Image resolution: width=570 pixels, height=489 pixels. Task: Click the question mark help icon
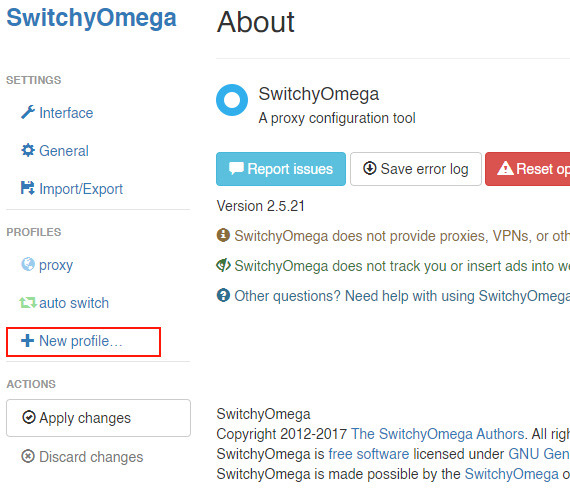click(223, 295)
